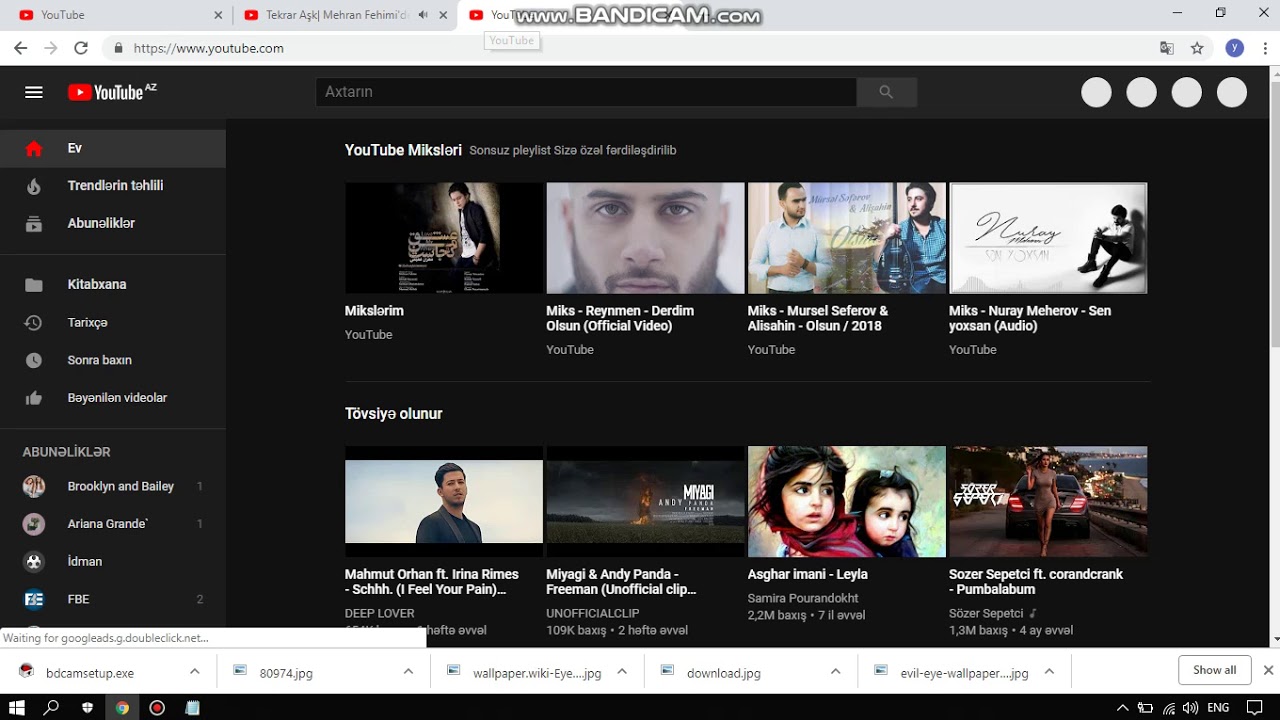Viewport: 1280px width, 720px height.
Task: Show hidden system tray icons chevron
Action: (x=1123, y=708)
